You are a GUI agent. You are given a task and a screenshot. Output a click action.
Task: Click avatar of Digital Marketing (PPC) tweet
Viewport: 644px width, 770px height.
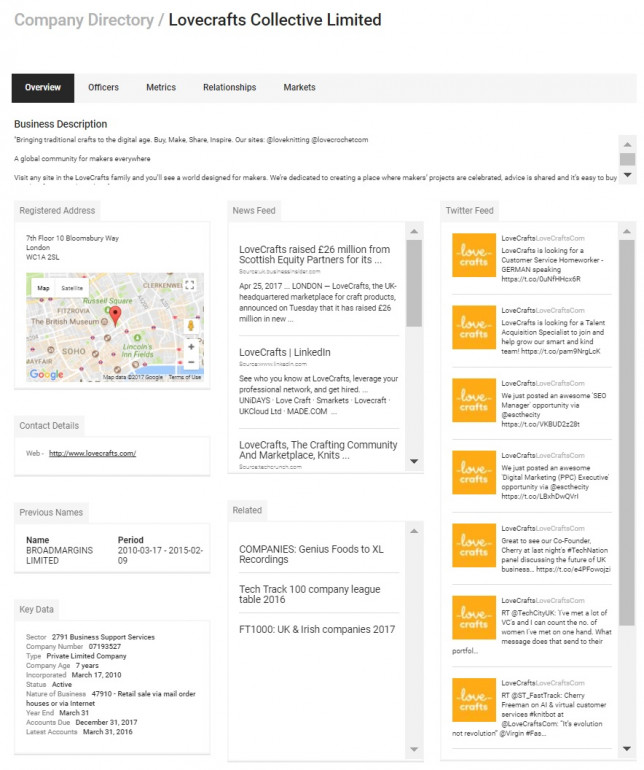(x=474, y=472)
